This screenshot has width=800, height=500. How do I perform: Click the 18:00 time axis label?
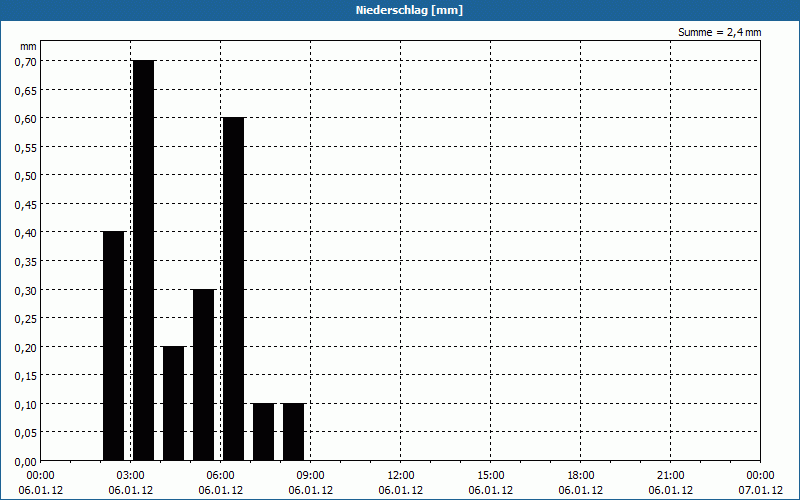pyautogui.click(x=581, y=475)
